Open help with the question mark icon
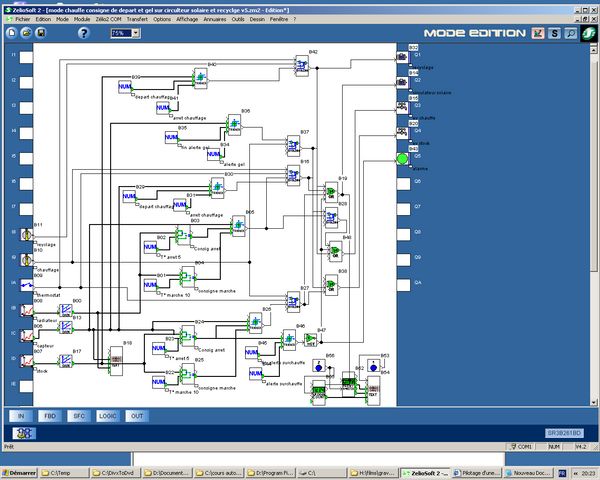Viewport: 600px width, 480px height. click(x=84, y=33)
